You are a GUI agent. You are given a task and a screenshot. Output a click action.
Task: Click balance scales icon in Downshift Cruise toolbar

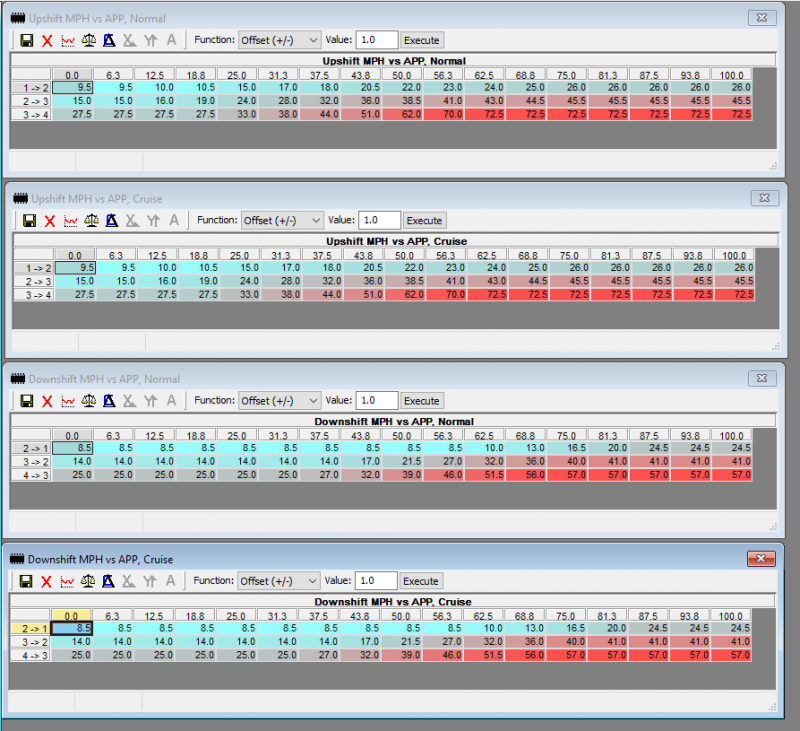pyautogui.click(x=90, y=581)
